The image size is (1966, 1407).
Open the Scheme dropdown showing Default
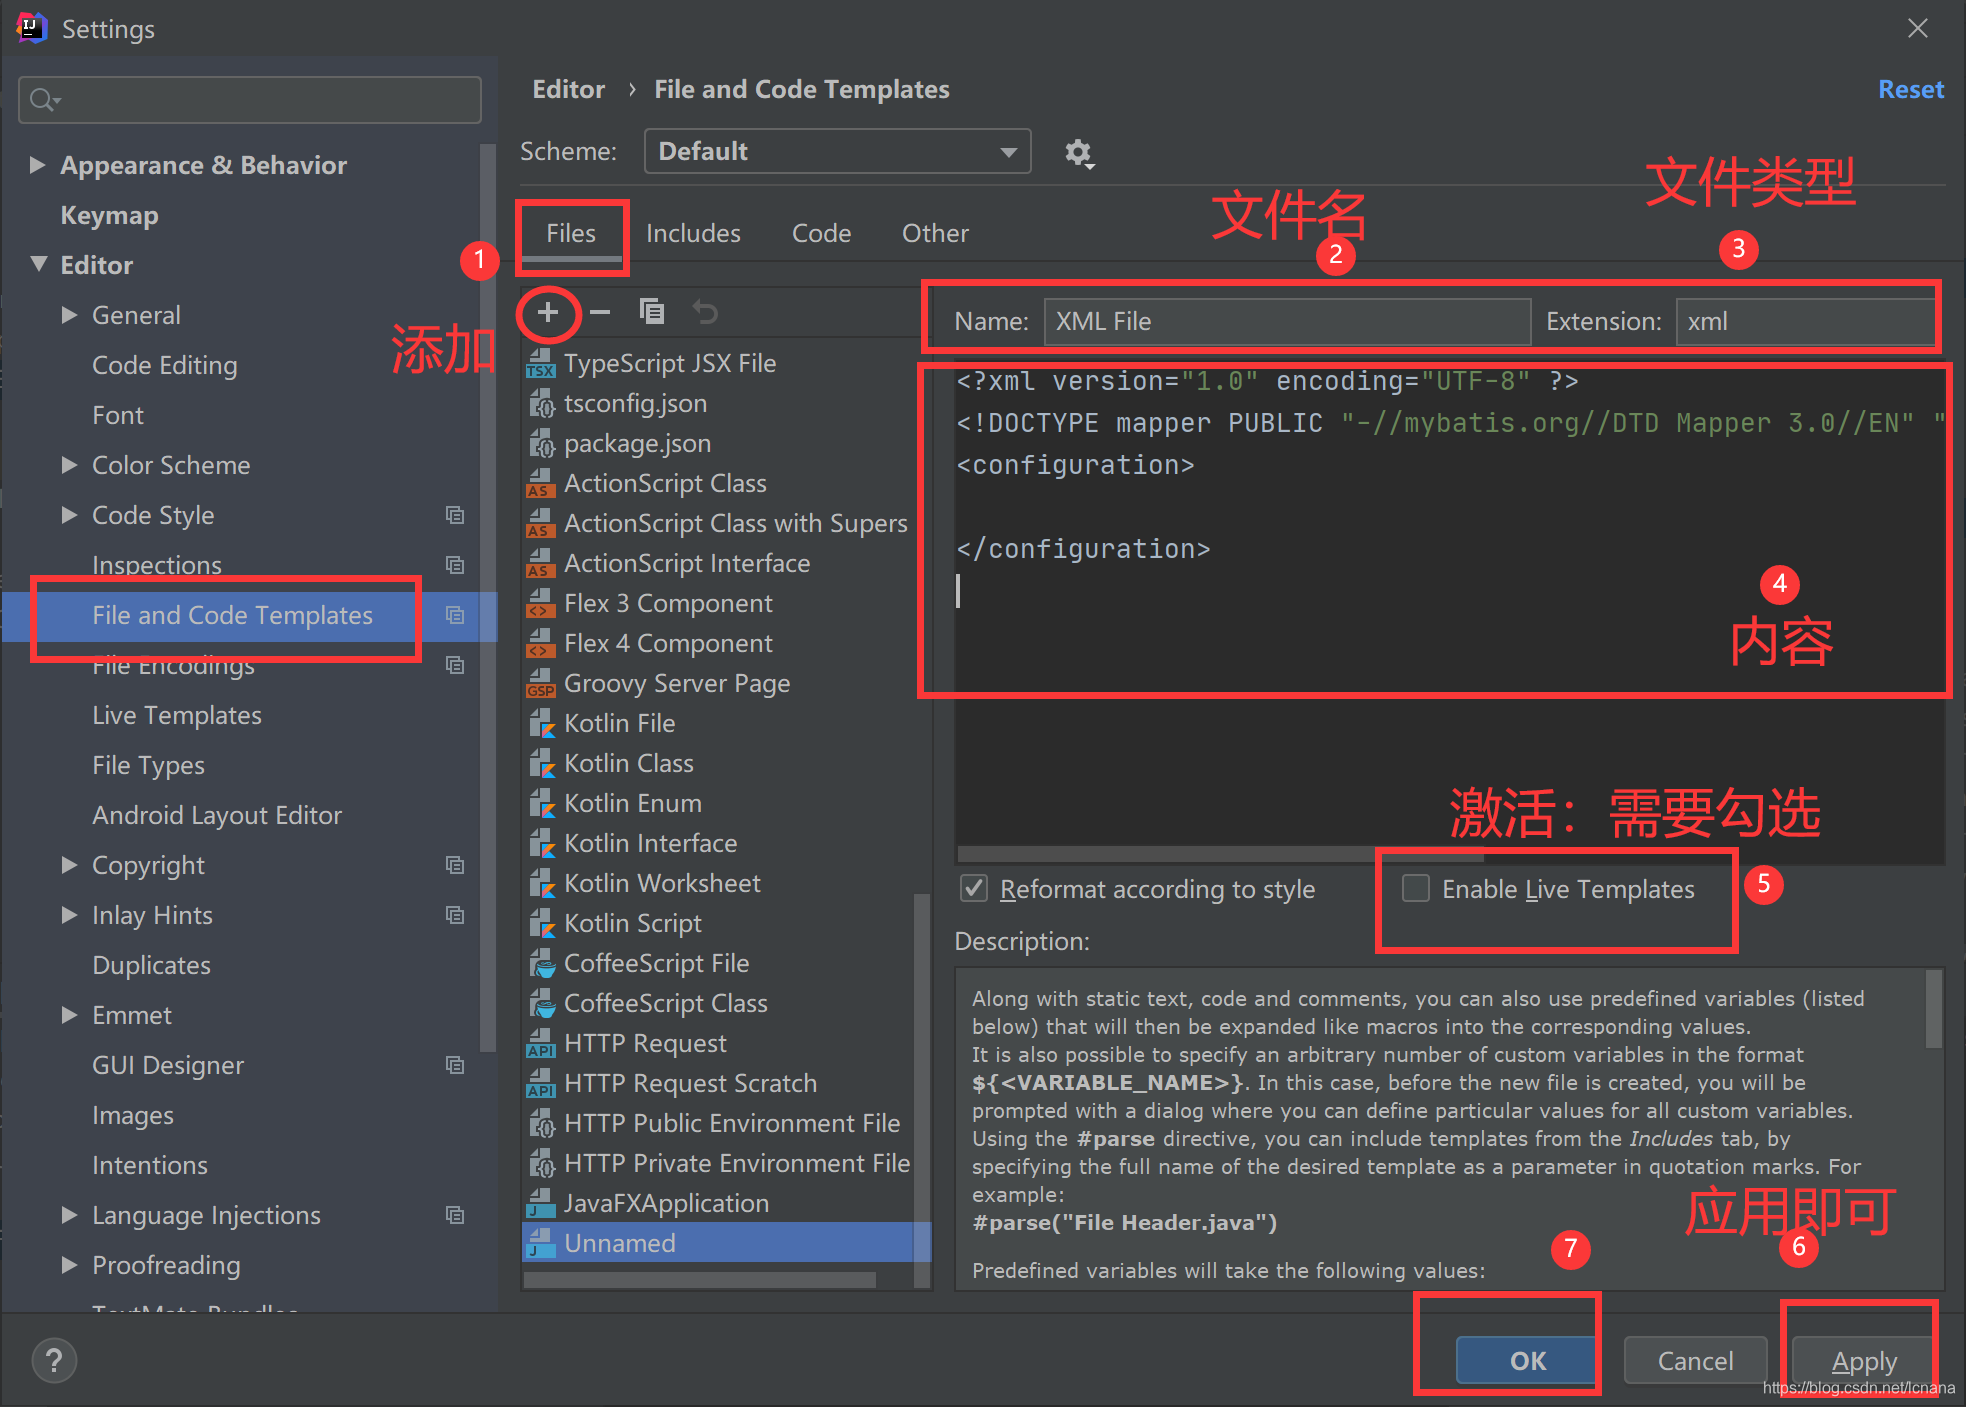click(837, 151)
